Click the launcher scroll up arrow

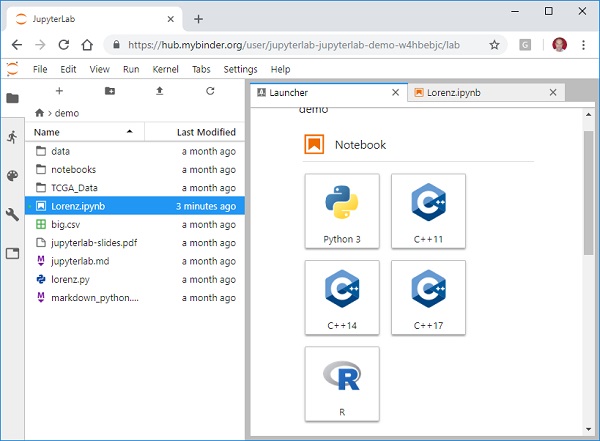point(588,114)
